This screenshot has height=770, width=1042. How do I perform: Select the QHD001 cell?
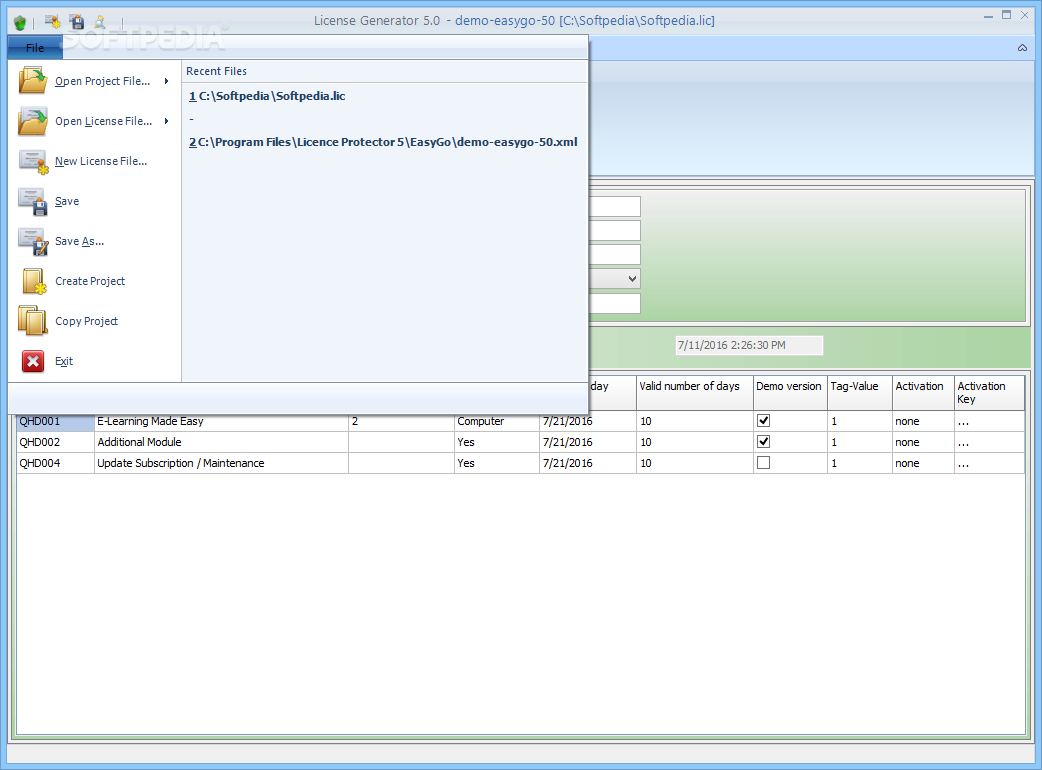point(55,421)
